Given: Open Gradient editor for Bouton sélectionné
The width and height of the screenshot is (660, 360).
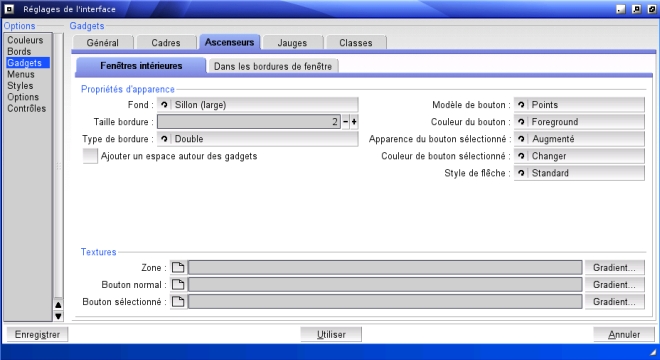Looking at the screenshot, I should click(614, 301).
